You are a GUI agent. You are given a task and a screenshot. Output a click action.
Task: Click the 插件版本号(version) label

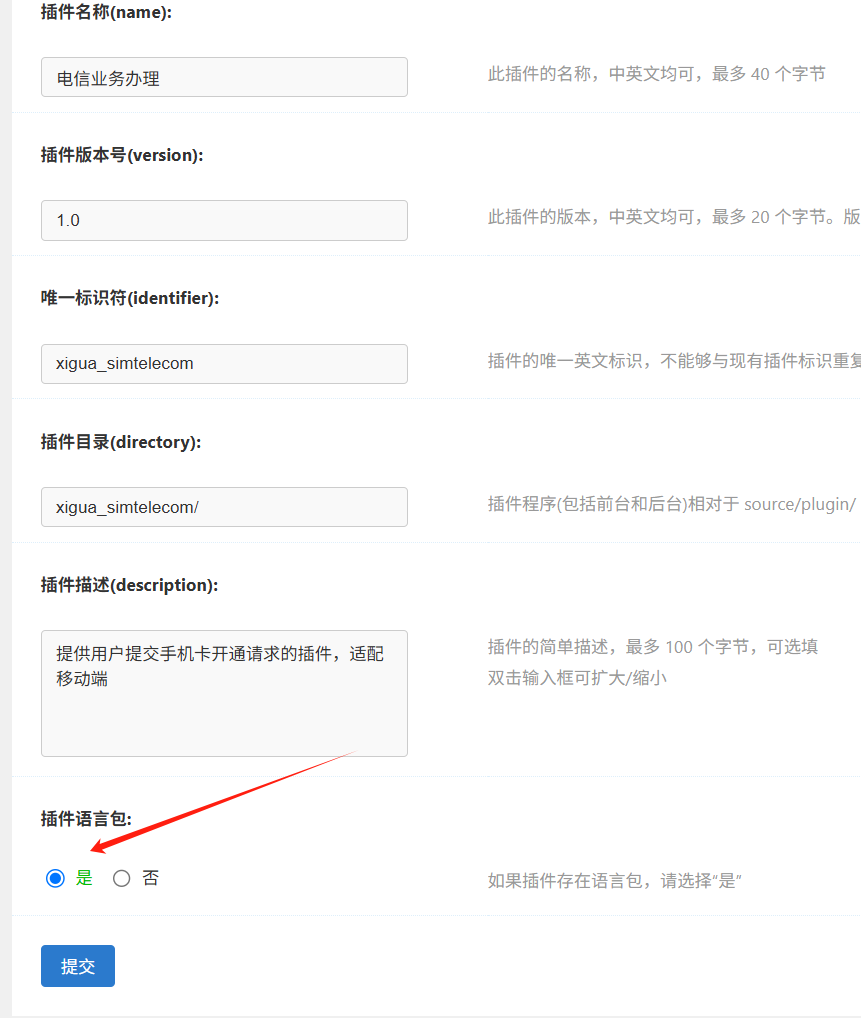coord(122,155)
